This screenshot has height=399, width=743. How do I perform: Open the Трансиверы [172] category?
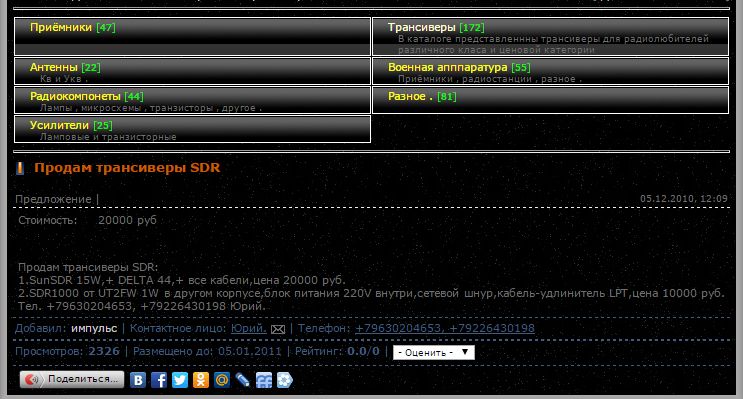[x=436, y=27]
